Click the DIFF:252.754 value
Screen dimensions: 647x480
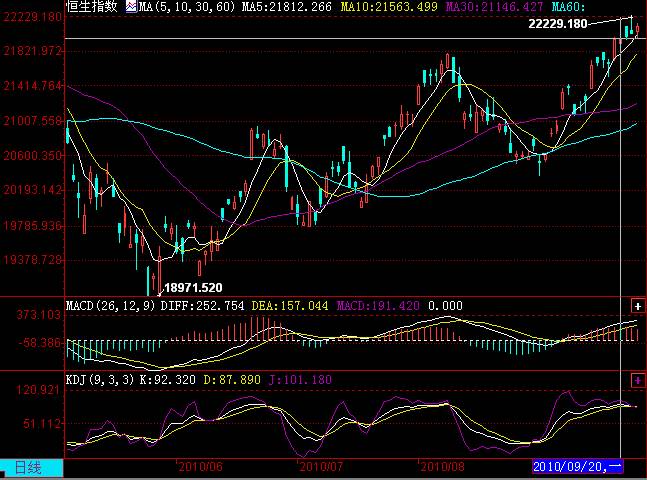click(202, 306)
